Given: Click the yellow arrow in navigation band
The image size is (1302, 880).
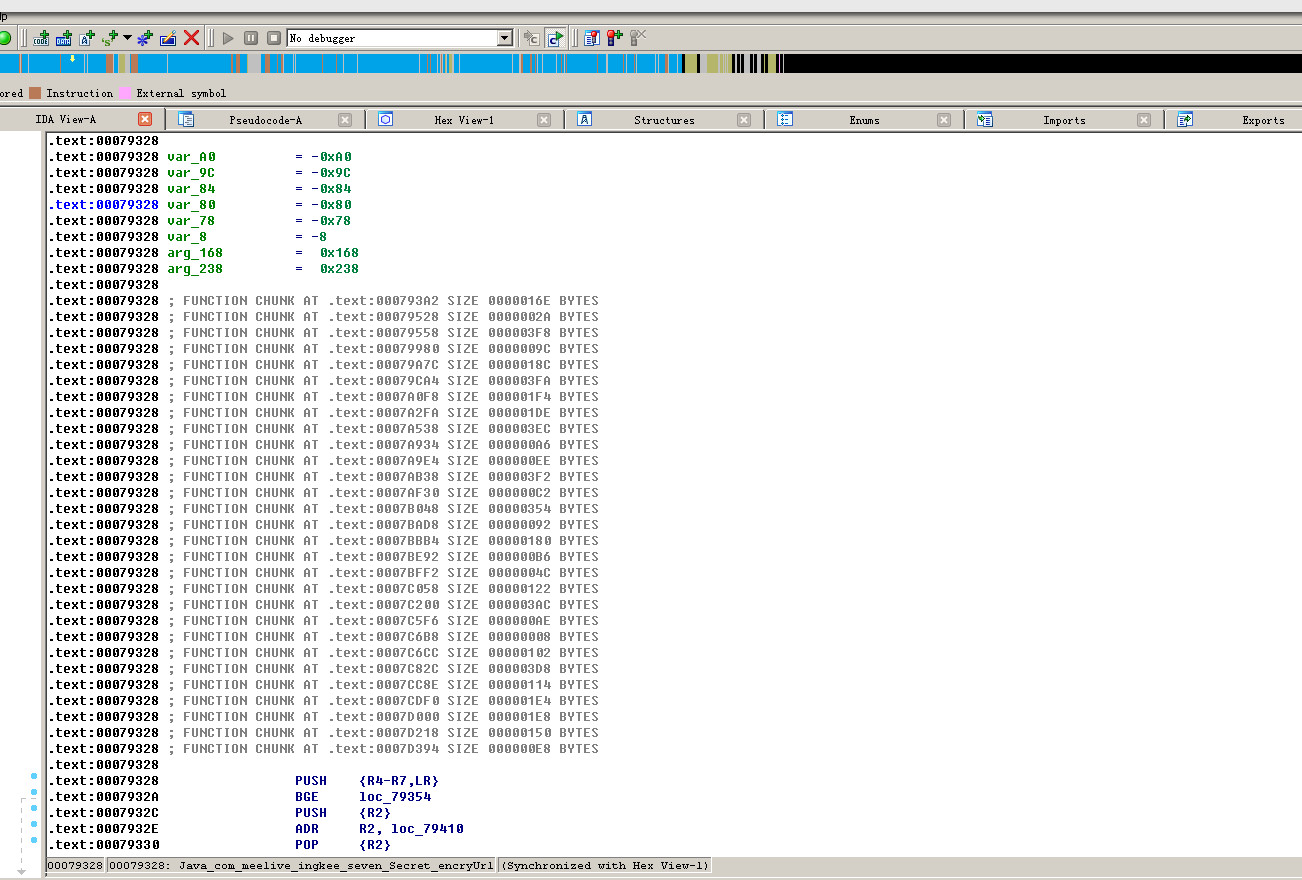Looking at the screenshot, I should [x=72, y=58].
